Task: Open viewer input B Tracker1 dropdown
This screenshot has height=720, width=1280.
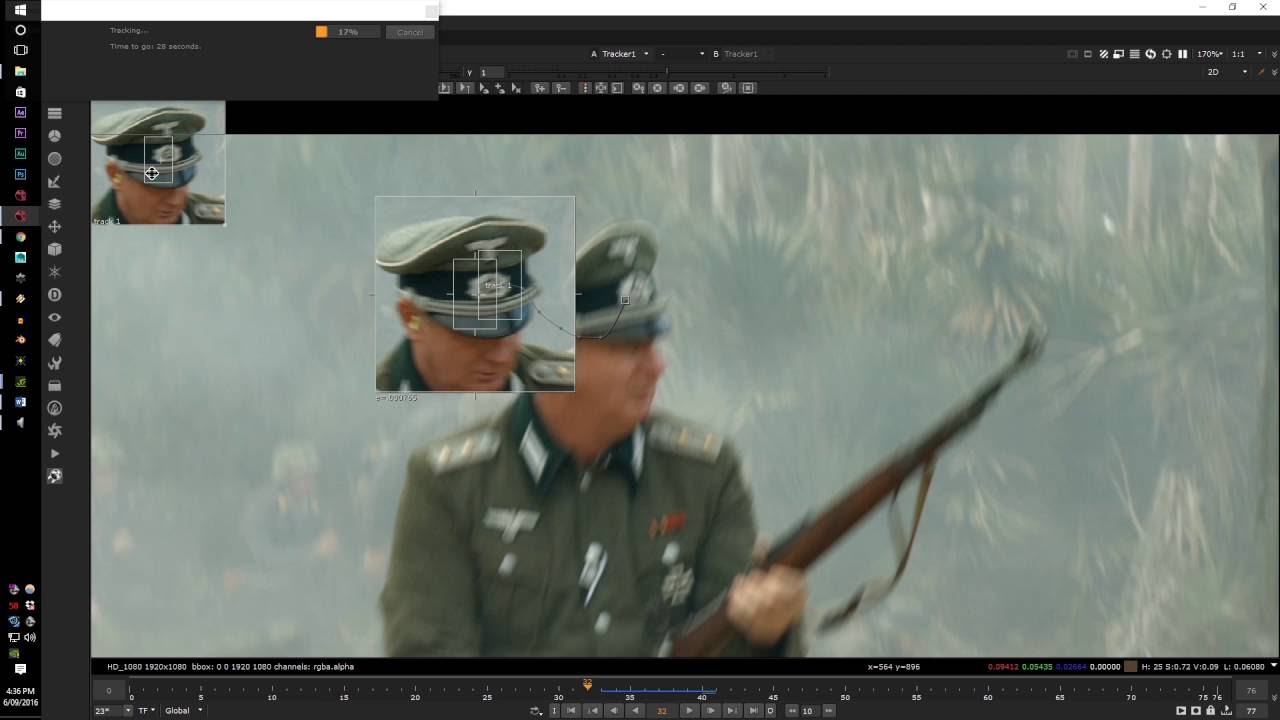Action: [x=741, y=54]
